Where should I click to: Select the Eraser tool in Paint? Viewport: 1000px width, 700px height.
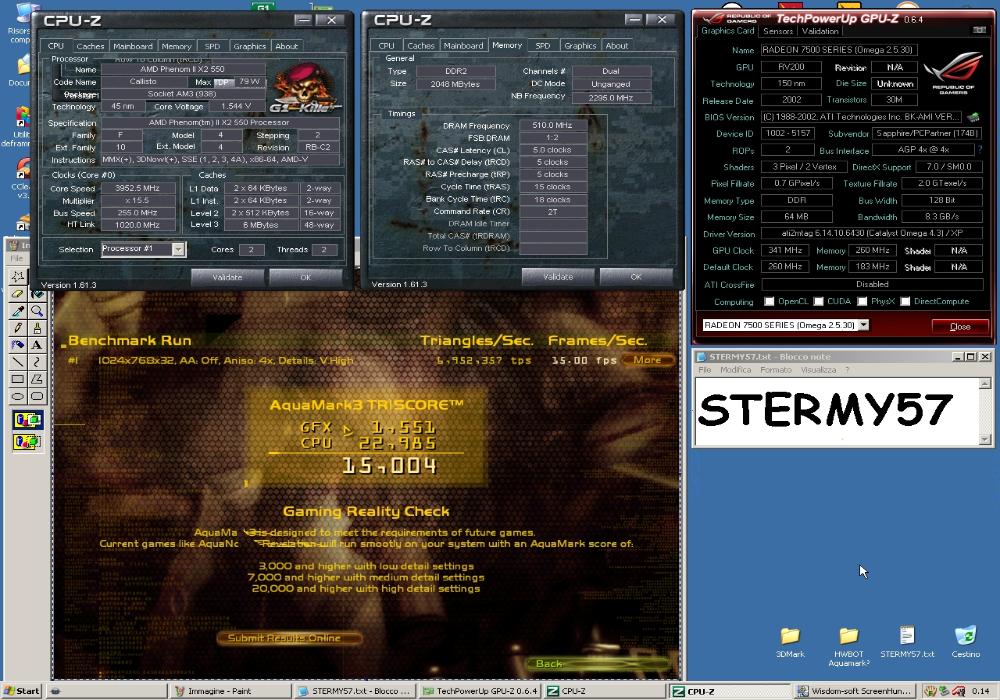17,294
